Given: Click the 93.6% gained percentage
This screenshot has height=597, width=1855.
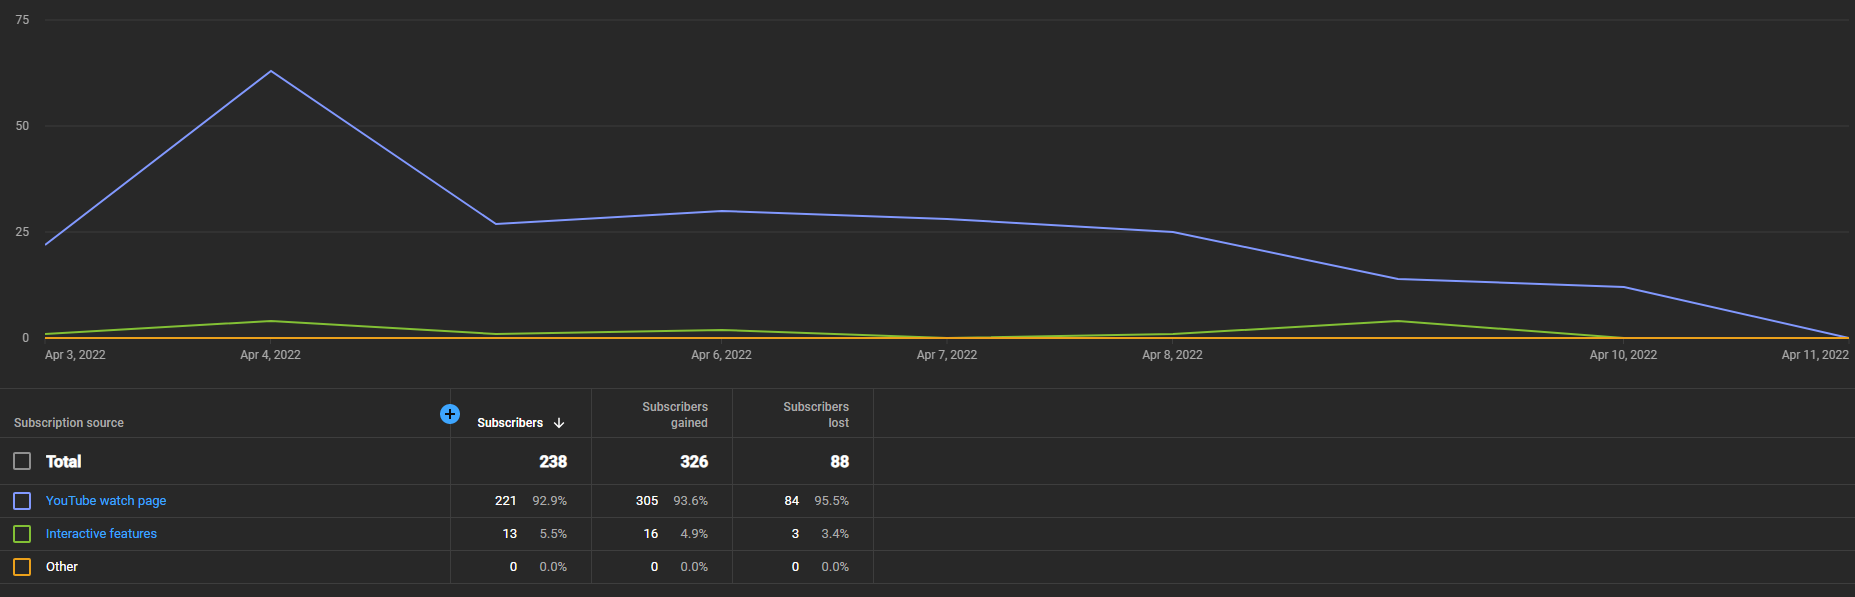Looking at the screenshot, I should (690, 501).
